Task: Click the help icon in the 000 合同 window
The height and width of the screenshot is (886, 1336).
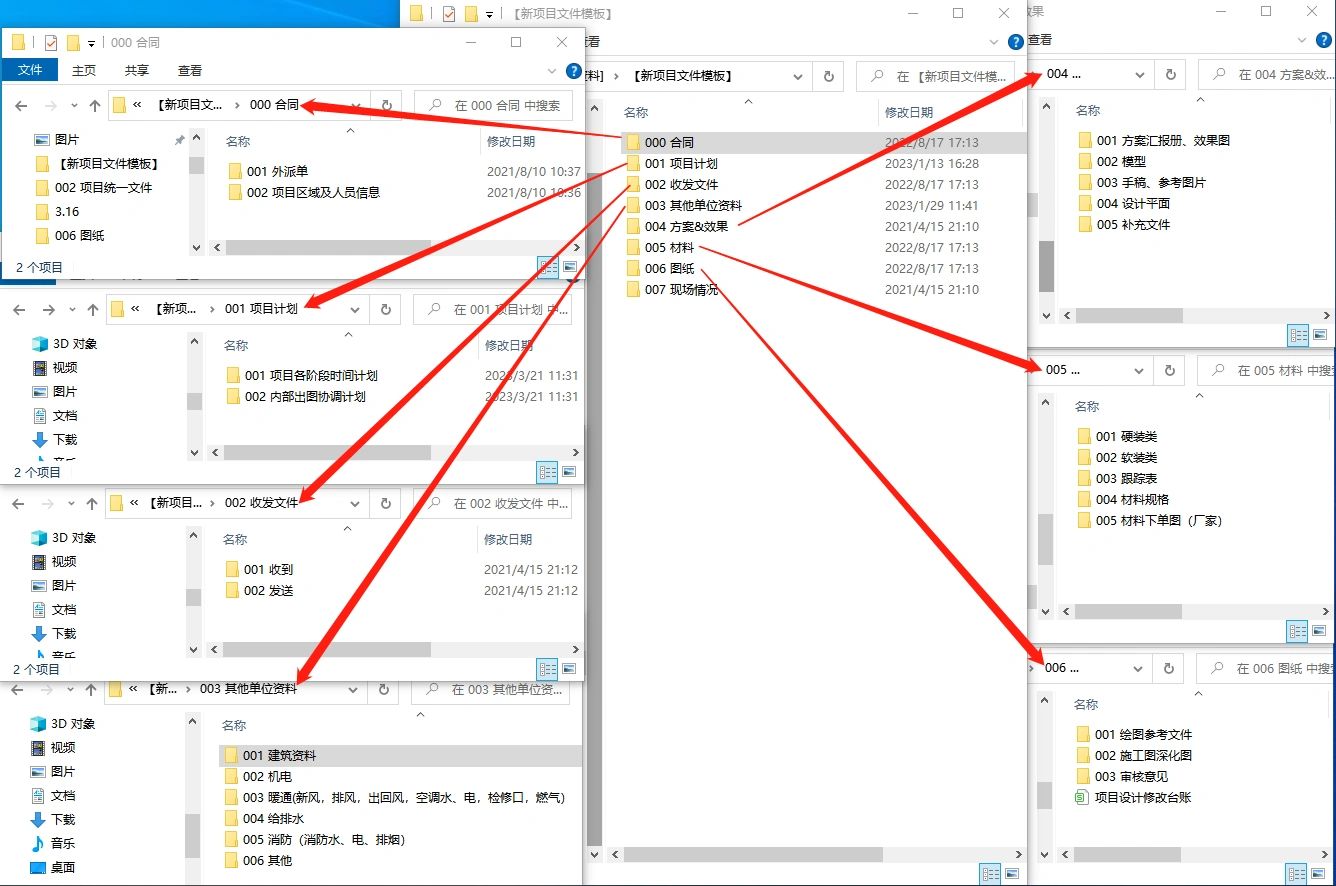Action: point(573,71)
